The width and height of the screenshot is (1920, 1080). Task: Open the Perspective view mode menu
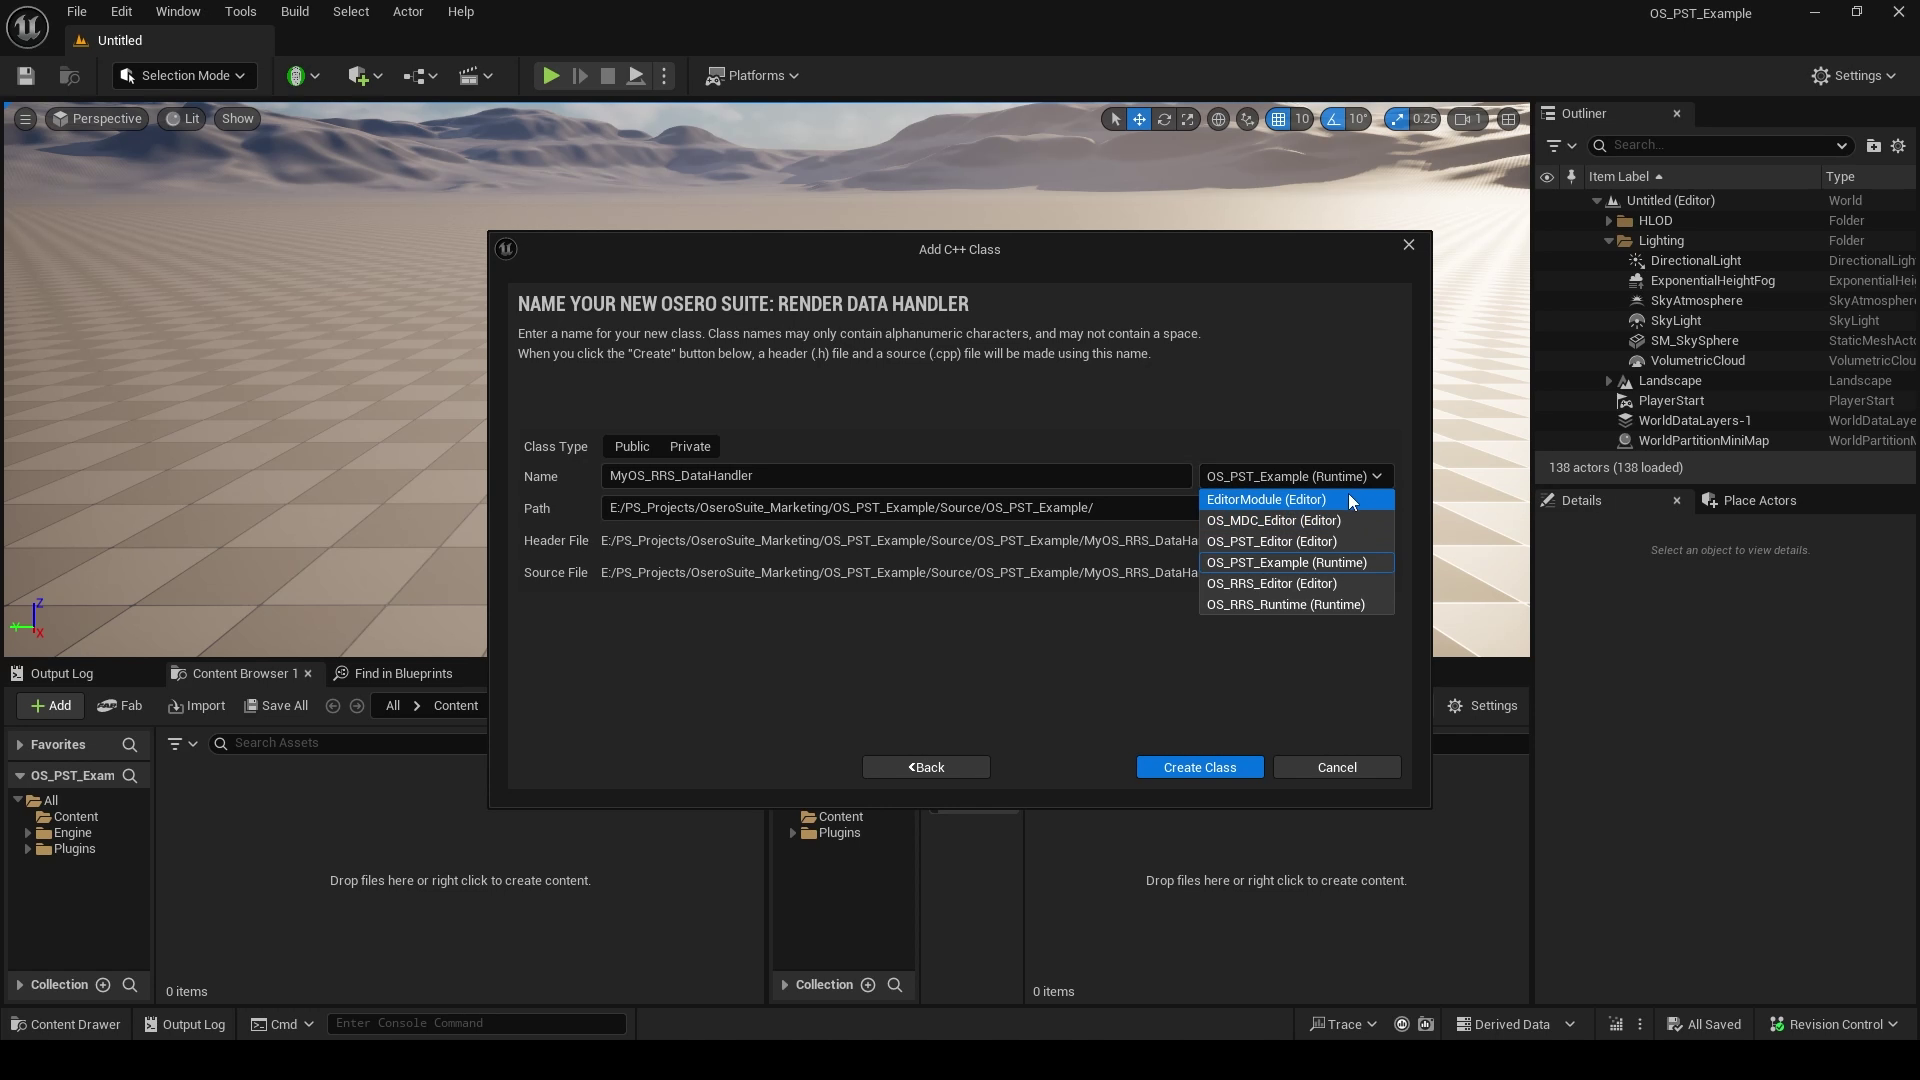[98, 119]
